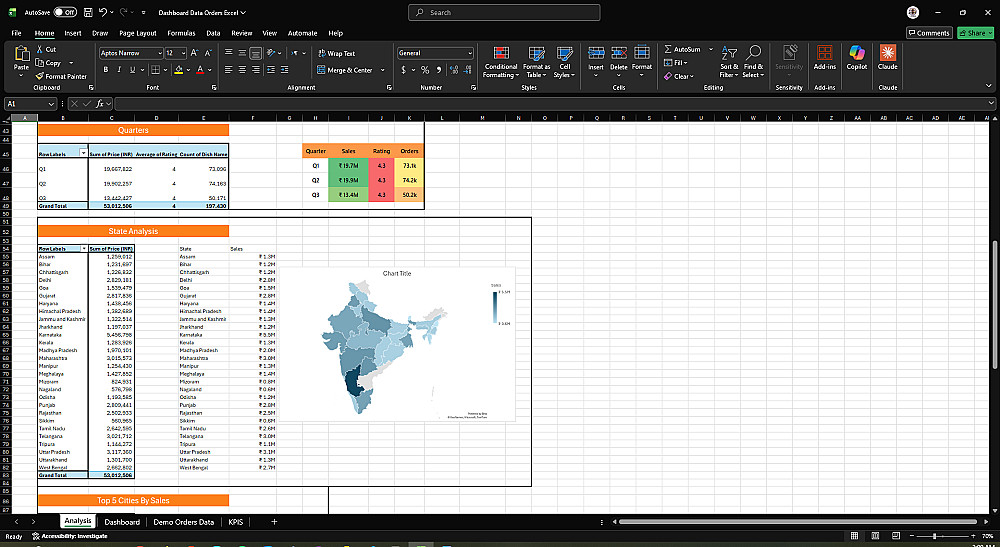Launch the Copilot add-in
Image resolution: width=1000 pixels, height=547 pixels.
click(x=857, y=58)
